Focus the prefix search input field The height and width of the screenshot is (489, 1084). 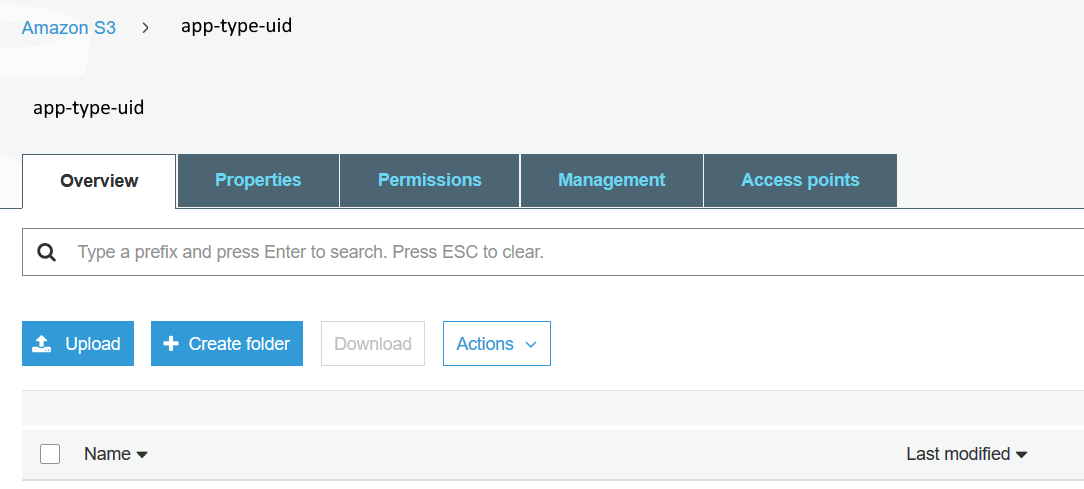pos(560,252)
